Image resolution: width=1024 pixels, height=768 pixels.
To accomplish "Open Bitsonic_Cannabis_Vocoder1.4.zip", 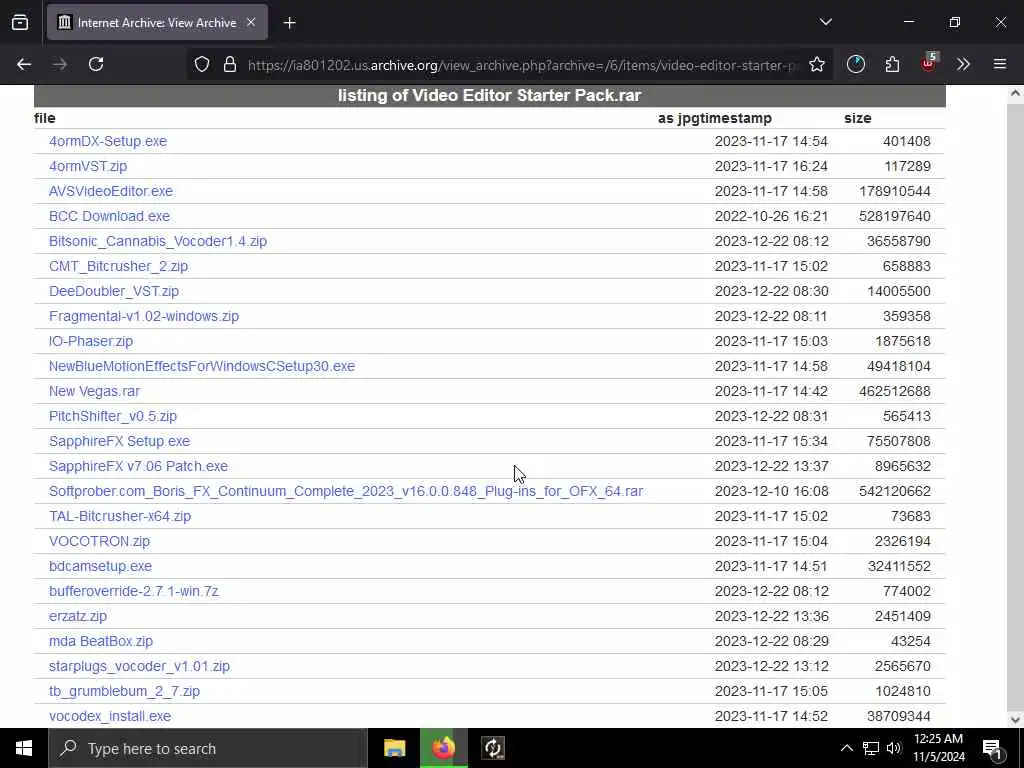I will click(158, 241).
